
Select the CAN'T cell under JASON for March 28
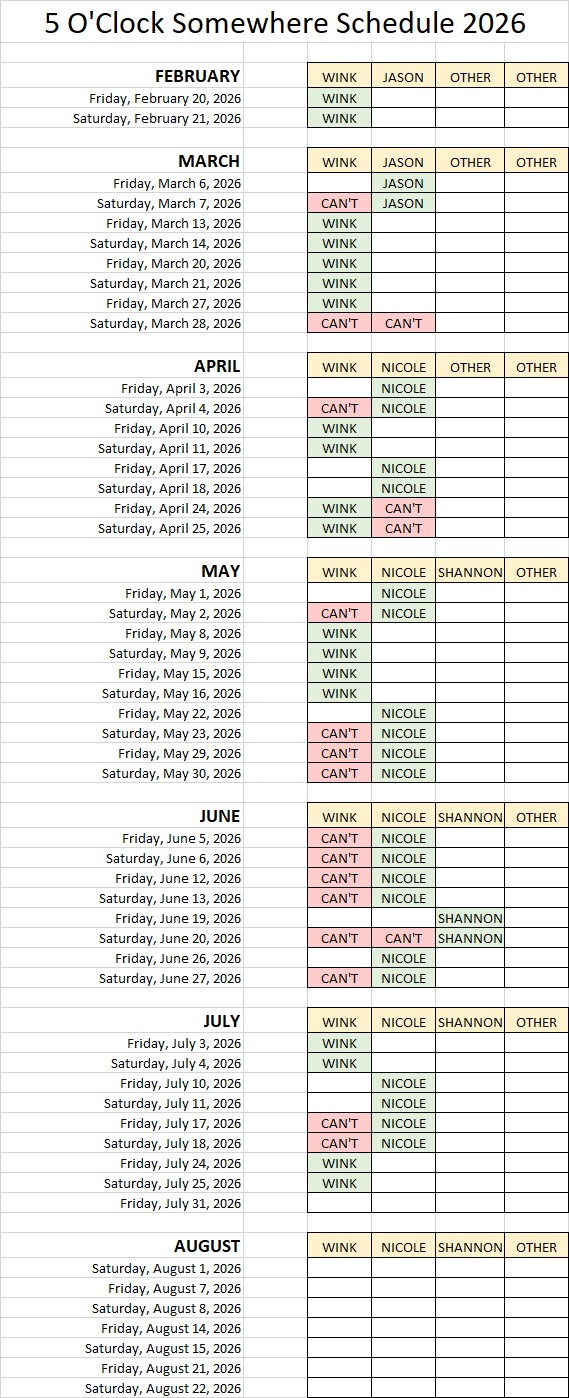(x=403, y=323)
